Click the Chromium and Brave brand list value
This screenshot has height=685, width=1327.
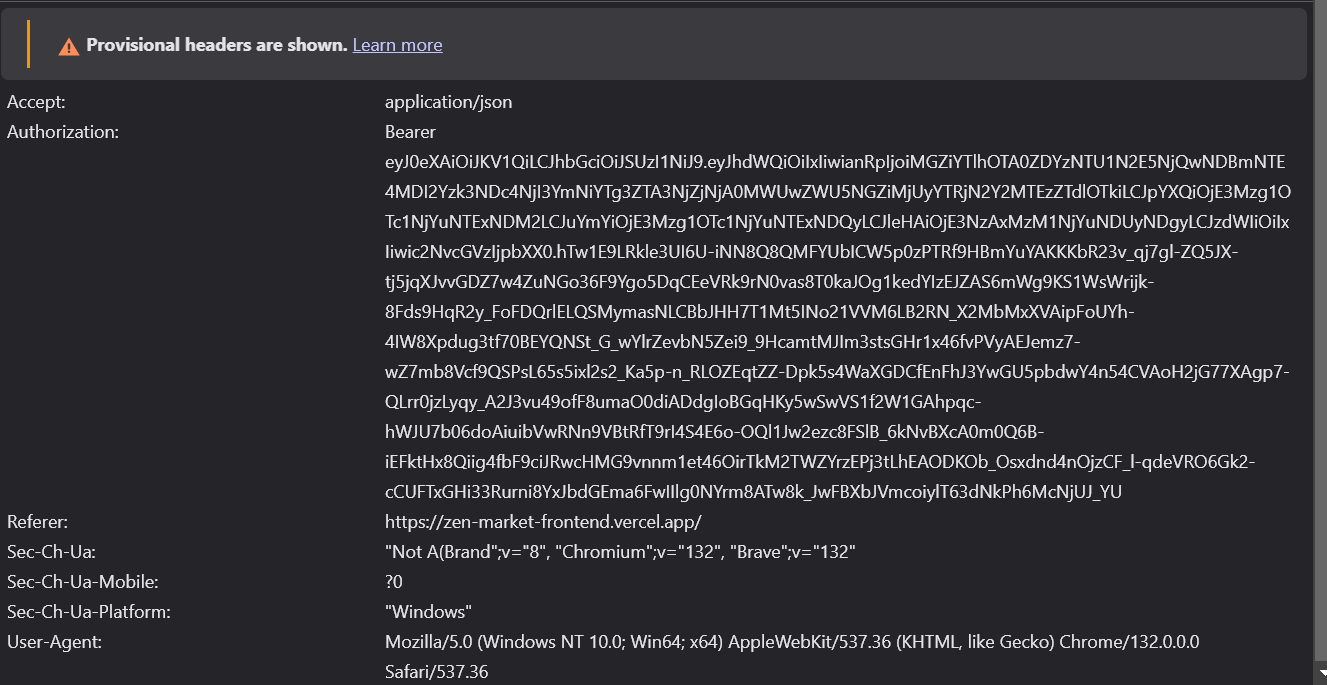pos(620,552)
